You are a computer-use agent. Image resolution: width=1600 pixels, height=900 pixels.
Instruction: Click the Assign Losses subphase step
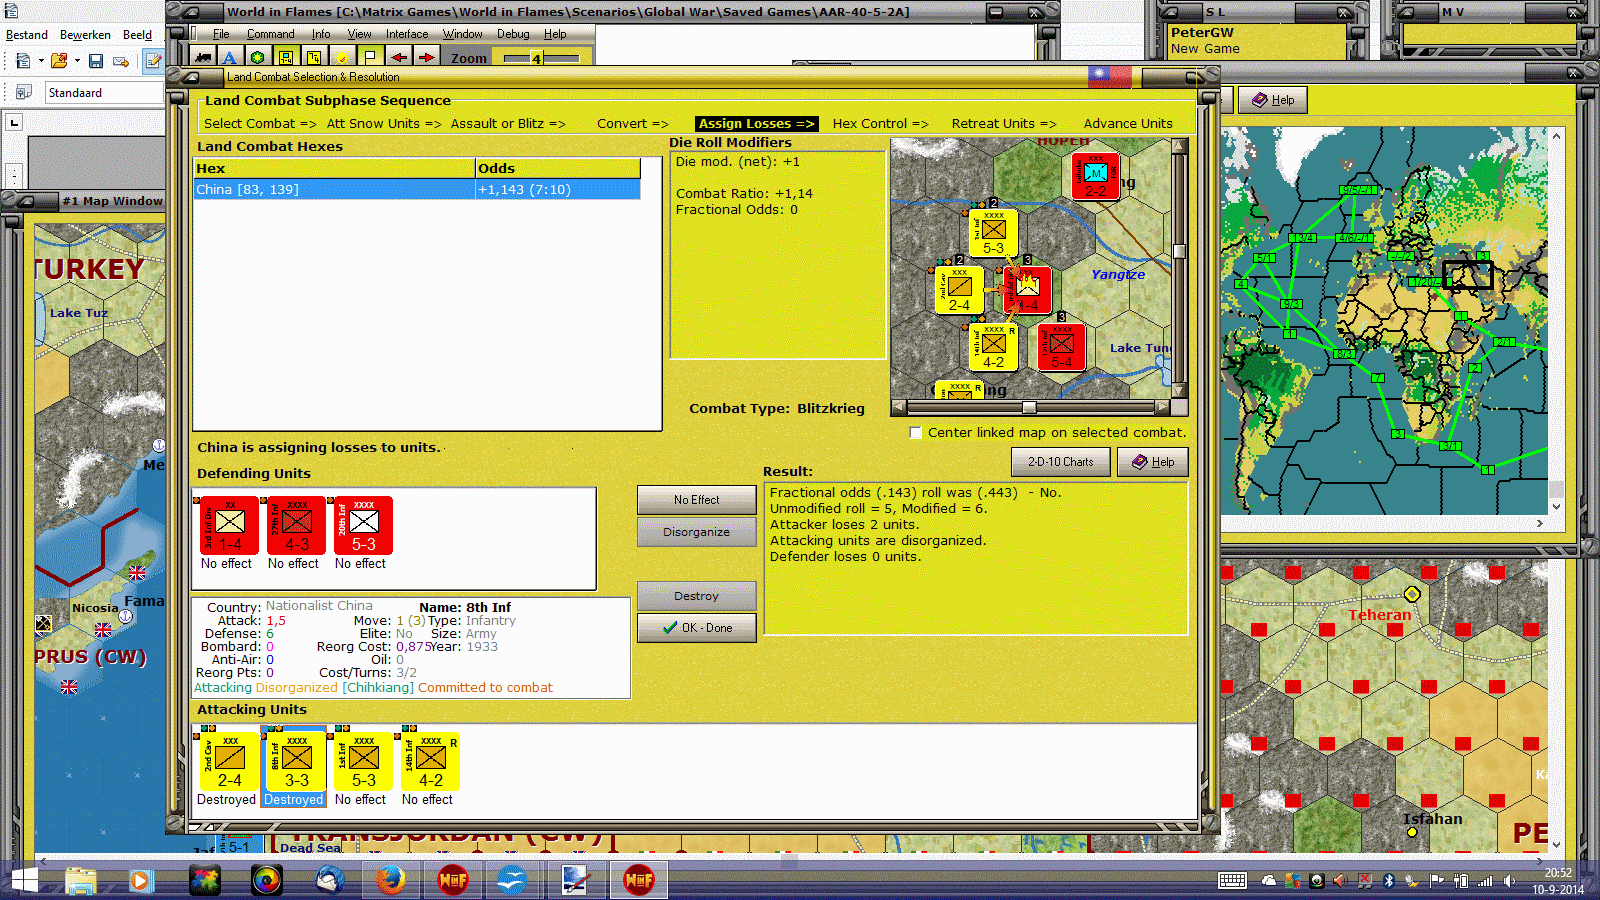[756, 124]
